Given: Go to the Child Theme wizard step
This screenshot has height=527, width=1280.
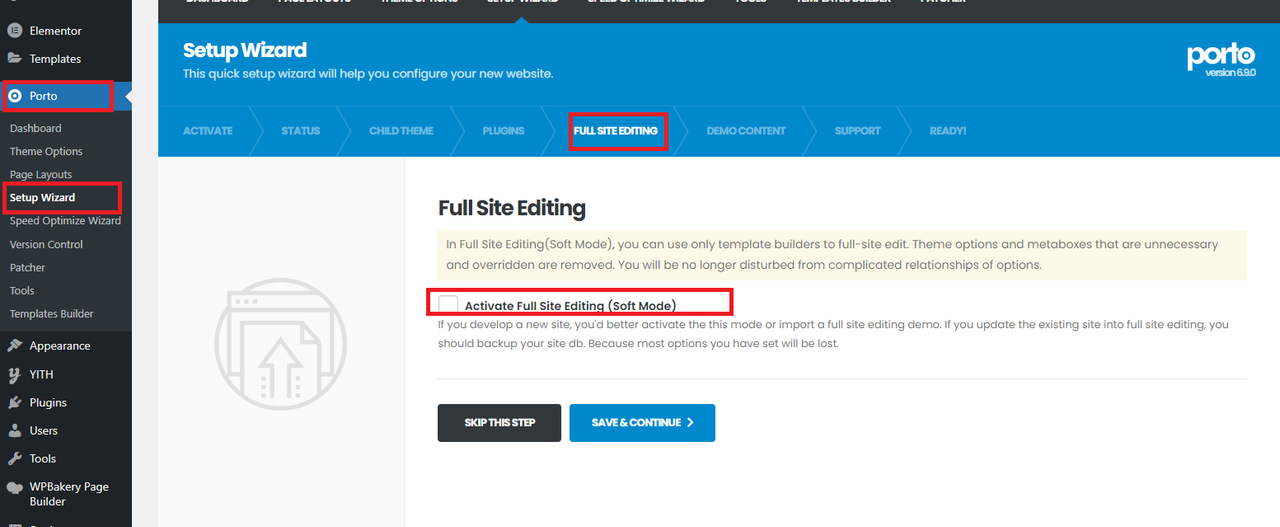Looking at the screenshot, I should (401, 131).
